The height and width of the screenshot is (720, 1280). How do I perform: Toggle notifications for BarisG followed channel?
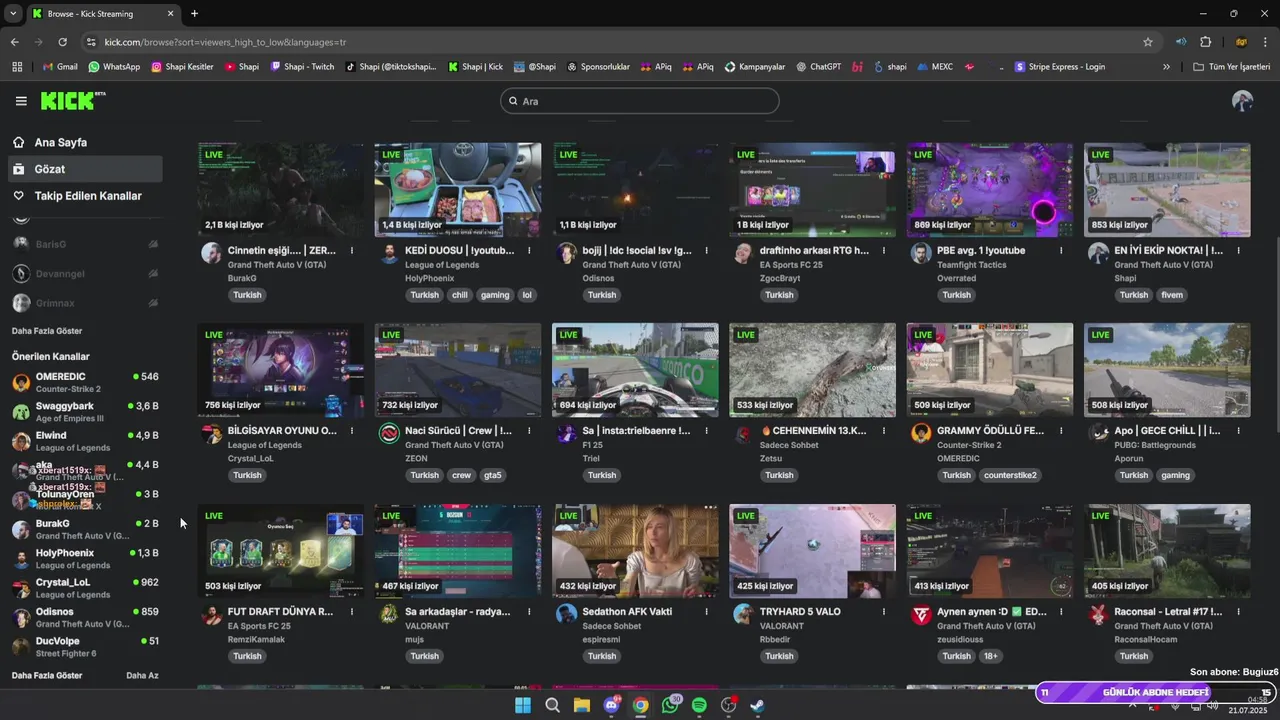coord(153,244)
